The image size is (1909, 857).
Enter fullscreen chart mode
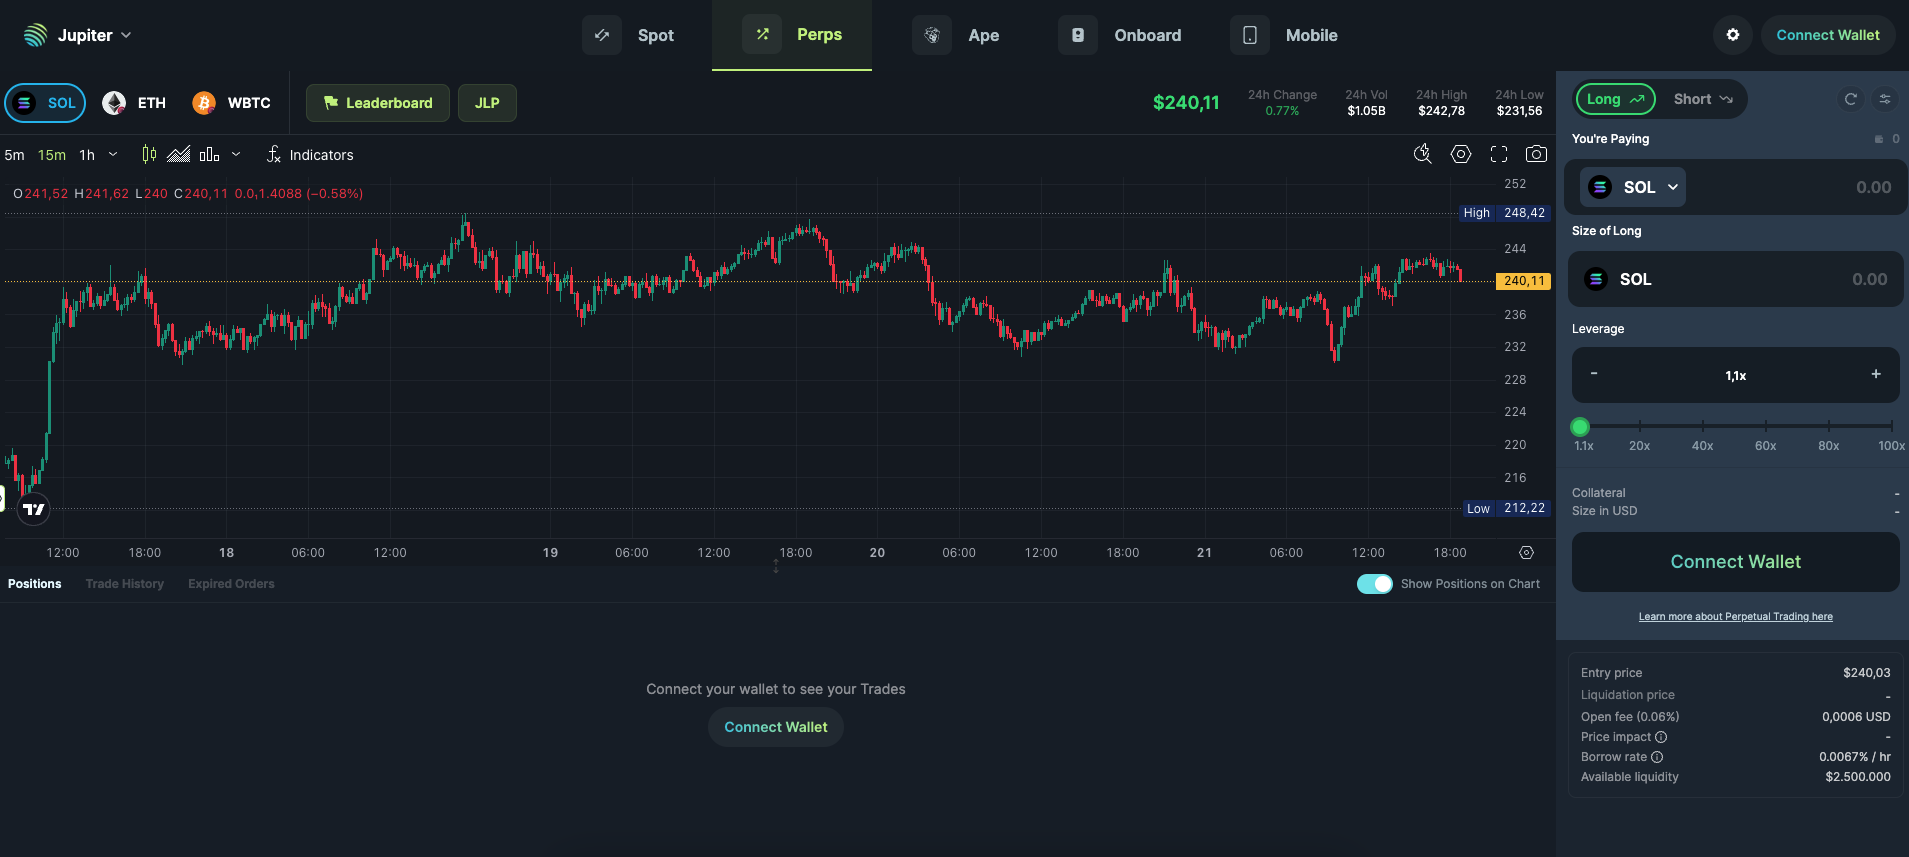(x=1499, y=154)
